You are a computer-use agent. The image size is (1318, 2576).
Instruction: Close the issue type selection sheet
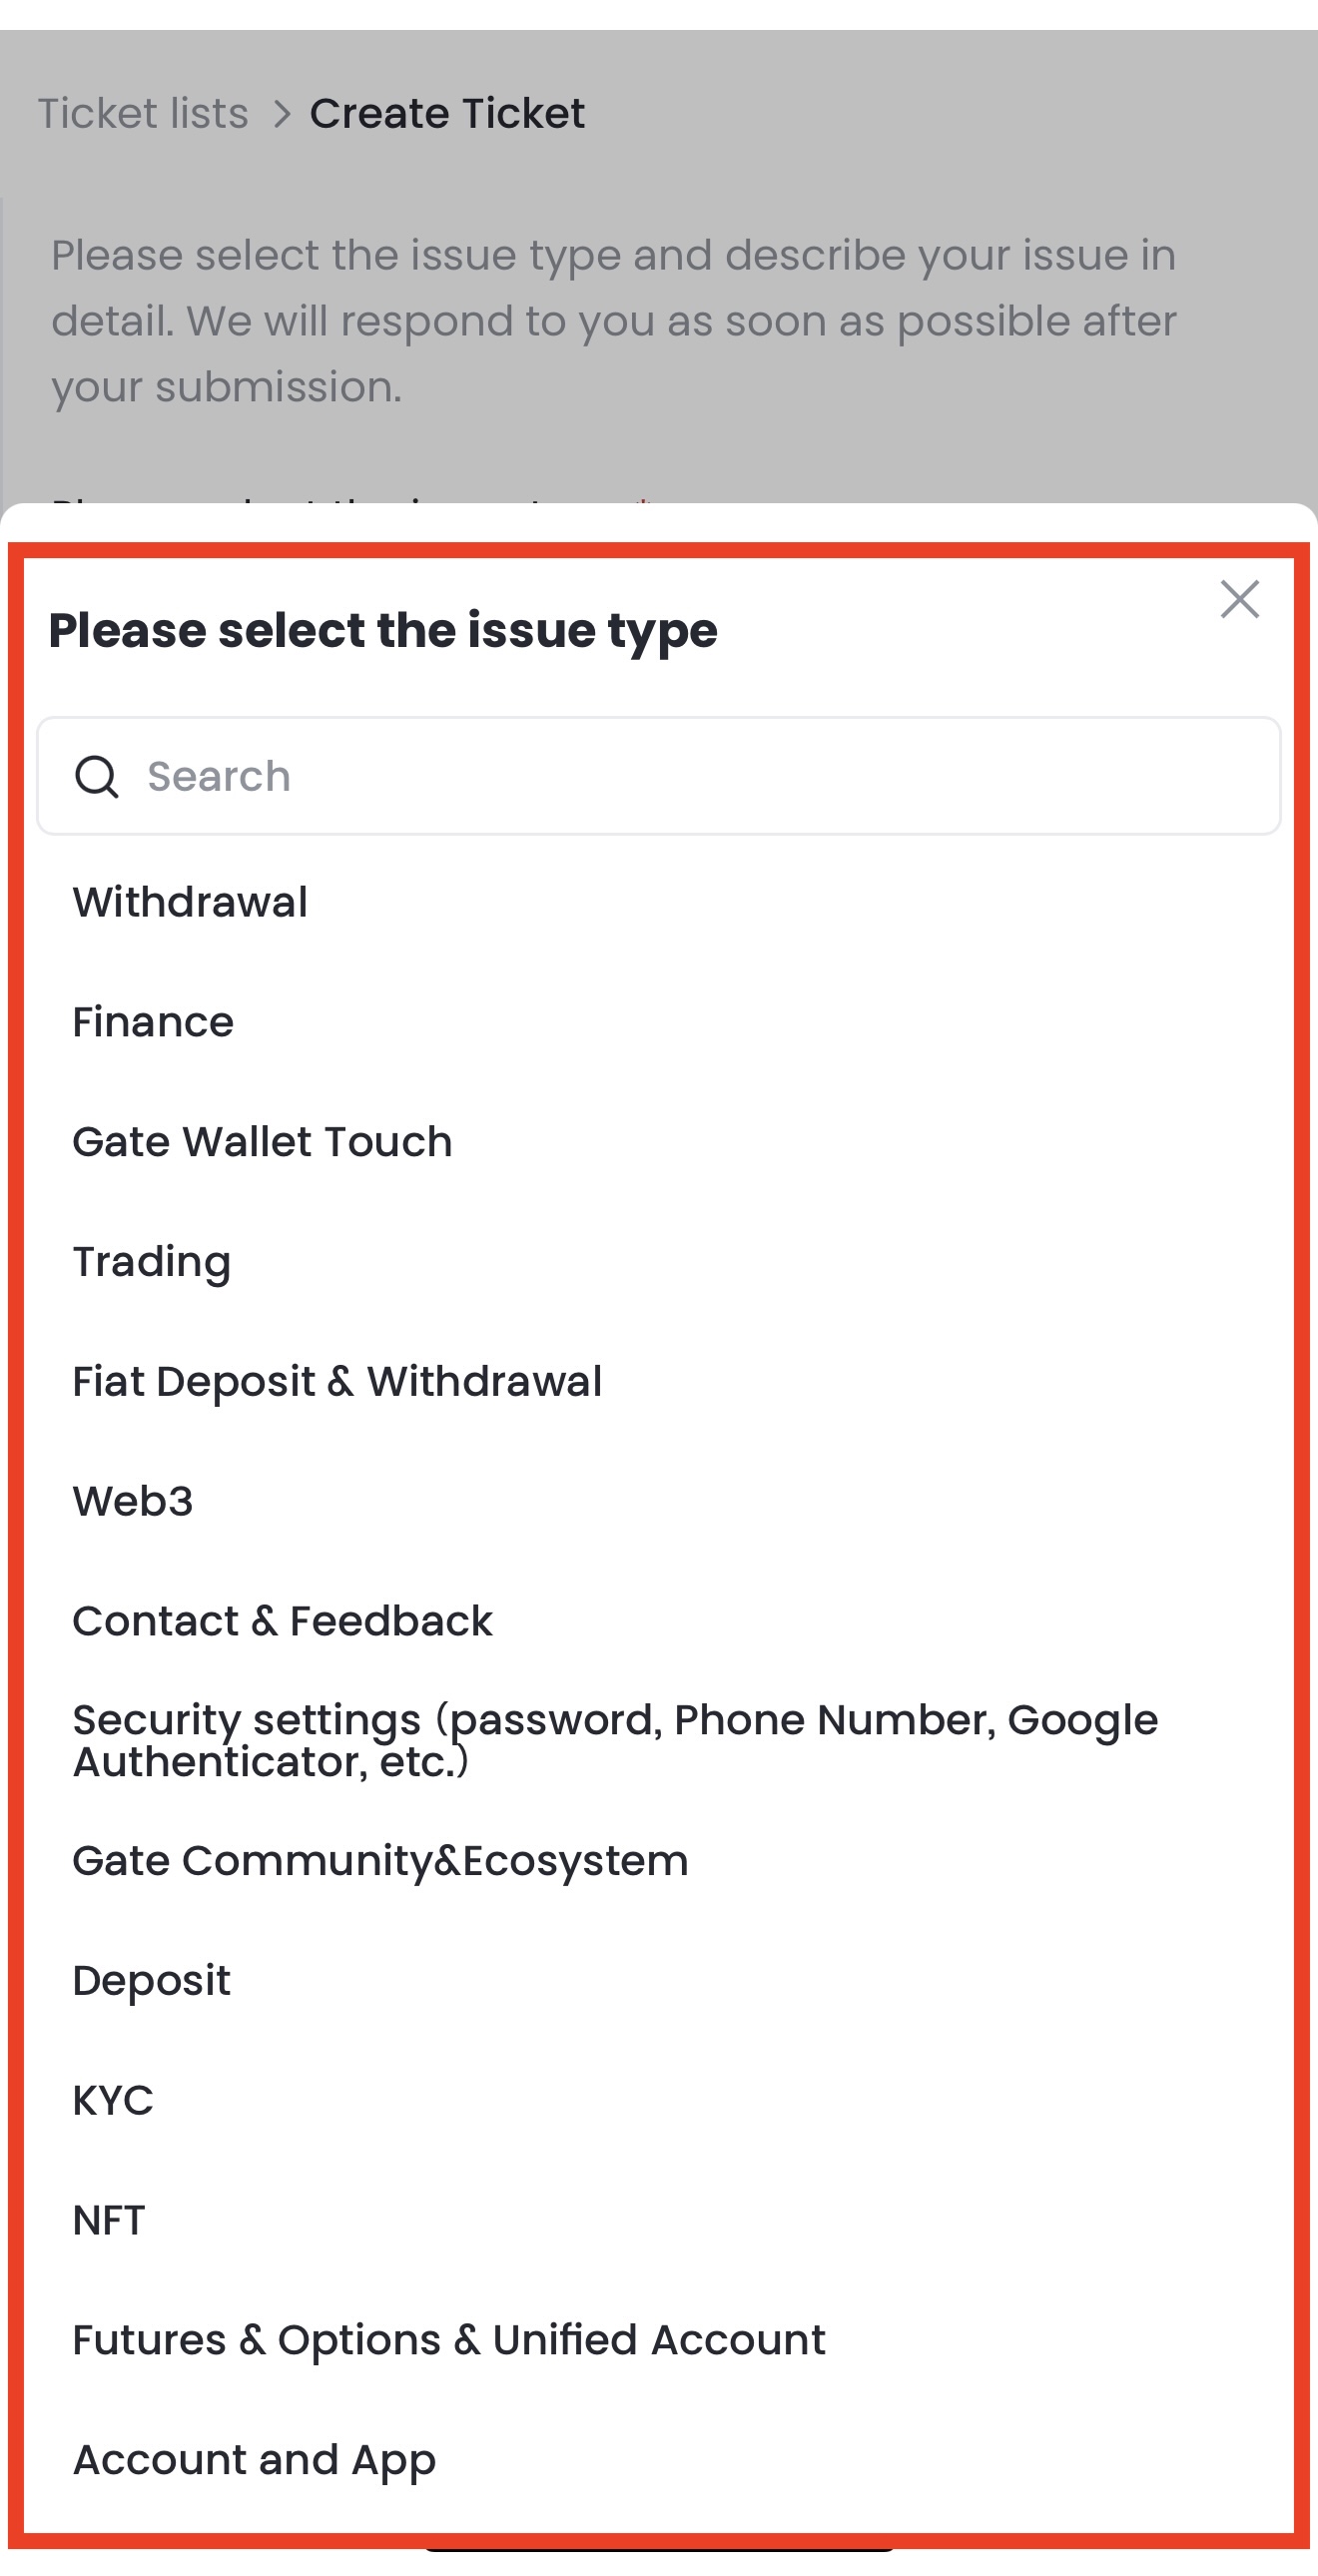pos(1239,599)
